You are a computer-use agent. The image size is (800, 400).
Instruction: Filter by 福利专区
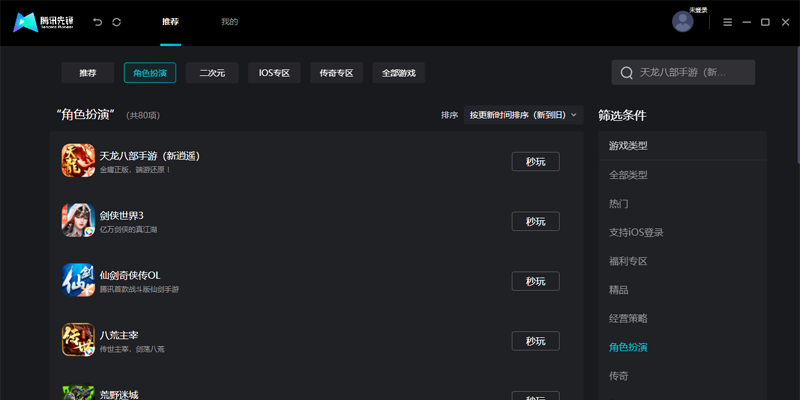628,261
